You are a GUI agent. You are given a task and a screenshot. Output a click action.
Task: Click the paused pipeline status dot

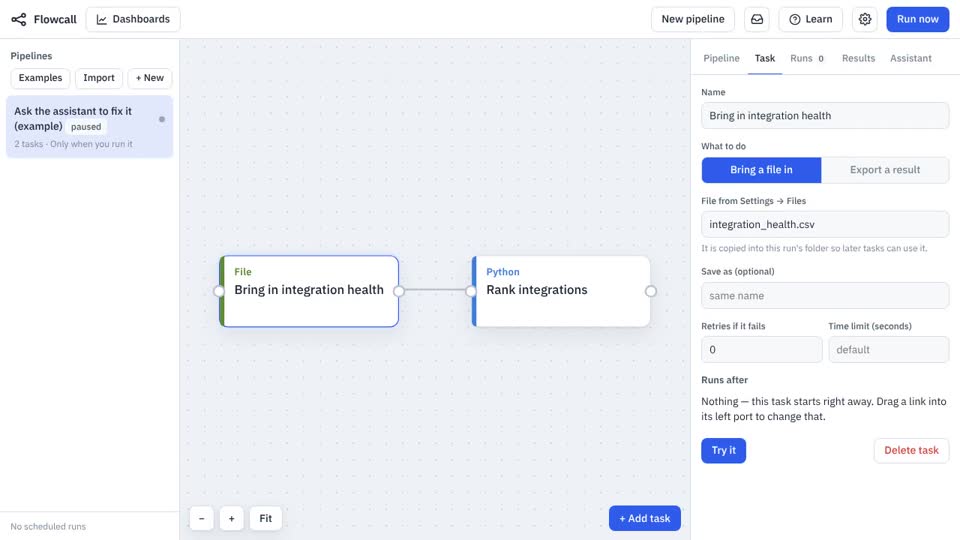click(162, 119)
